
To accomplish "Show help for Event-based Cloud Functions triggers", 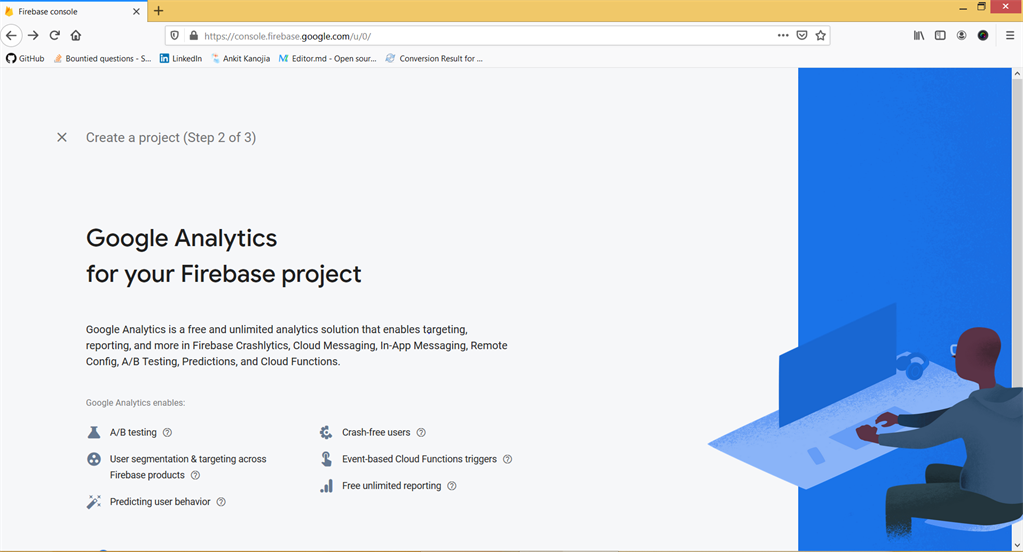I will click(x=508, y=459).
